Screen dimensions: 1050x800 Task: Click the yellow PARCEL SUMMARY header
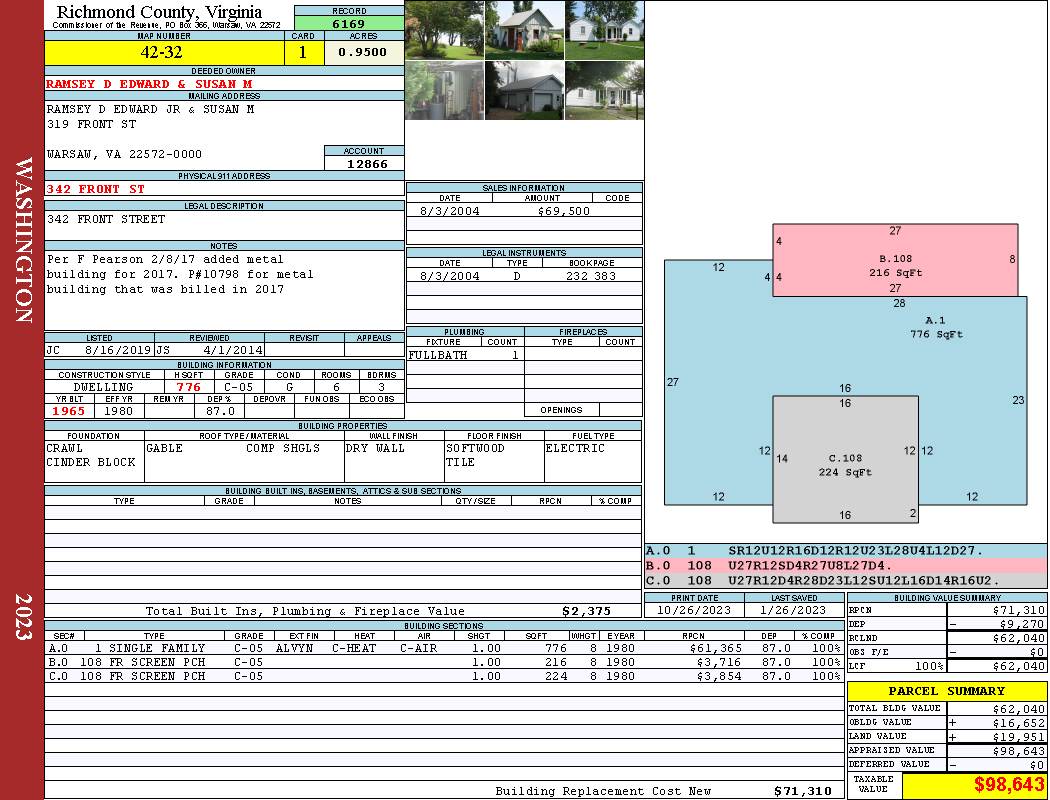[946, 691]
